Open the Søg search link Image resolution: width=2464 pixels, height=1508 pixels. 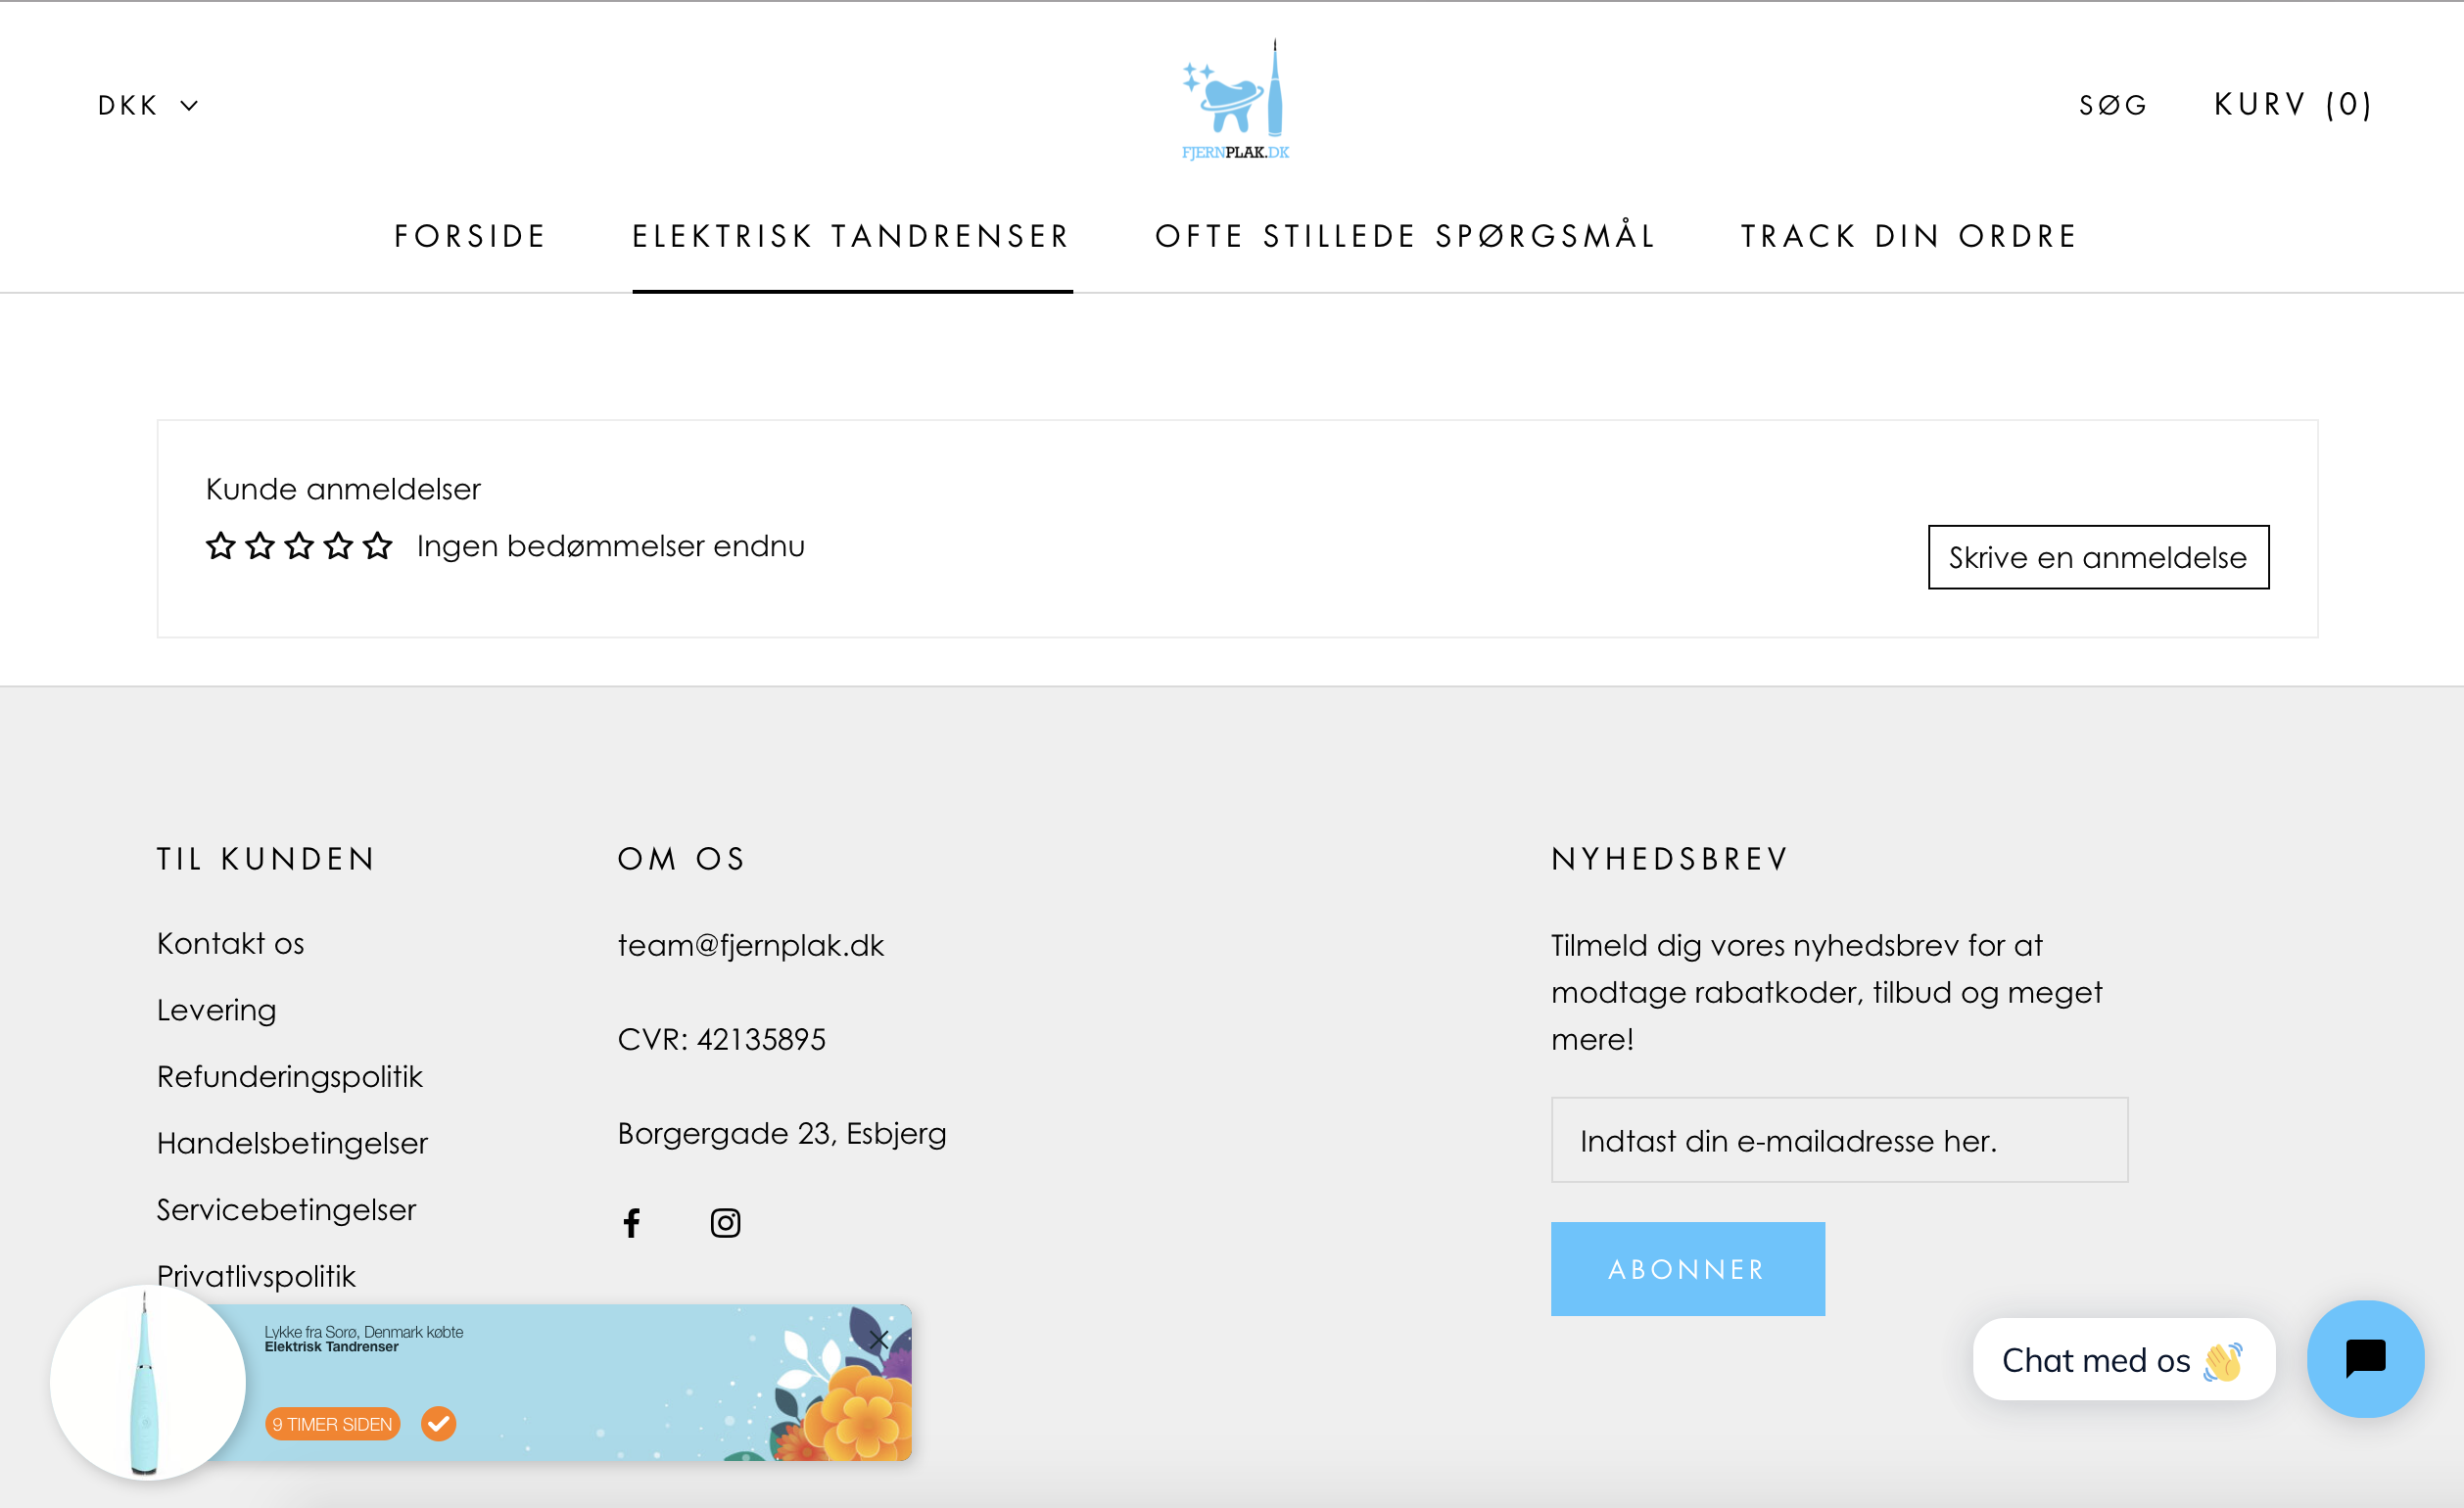pyautogui.click(x=2112, y=105)
